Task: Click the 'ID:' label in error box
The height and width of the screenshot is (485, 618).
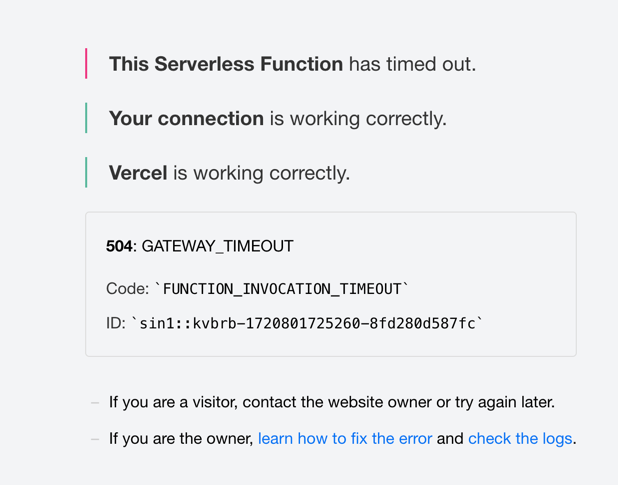Action: click(x=116, y=323)
